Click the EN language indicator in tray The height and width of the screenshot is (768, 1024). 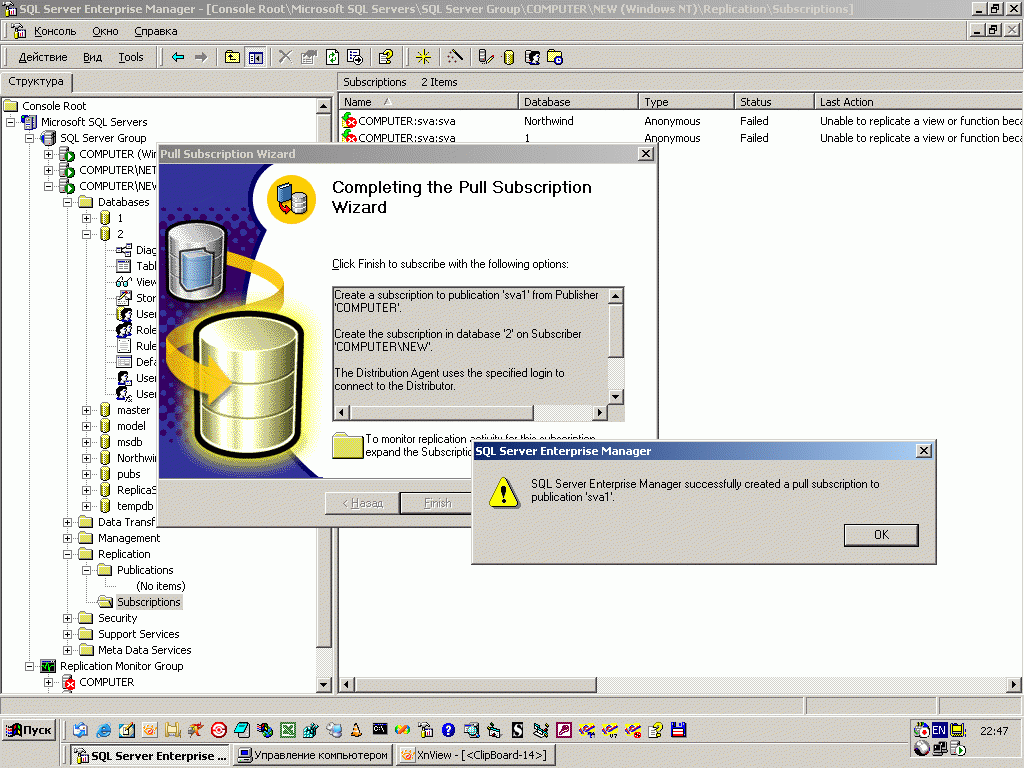pyautogui.click(x=939, y=730)
